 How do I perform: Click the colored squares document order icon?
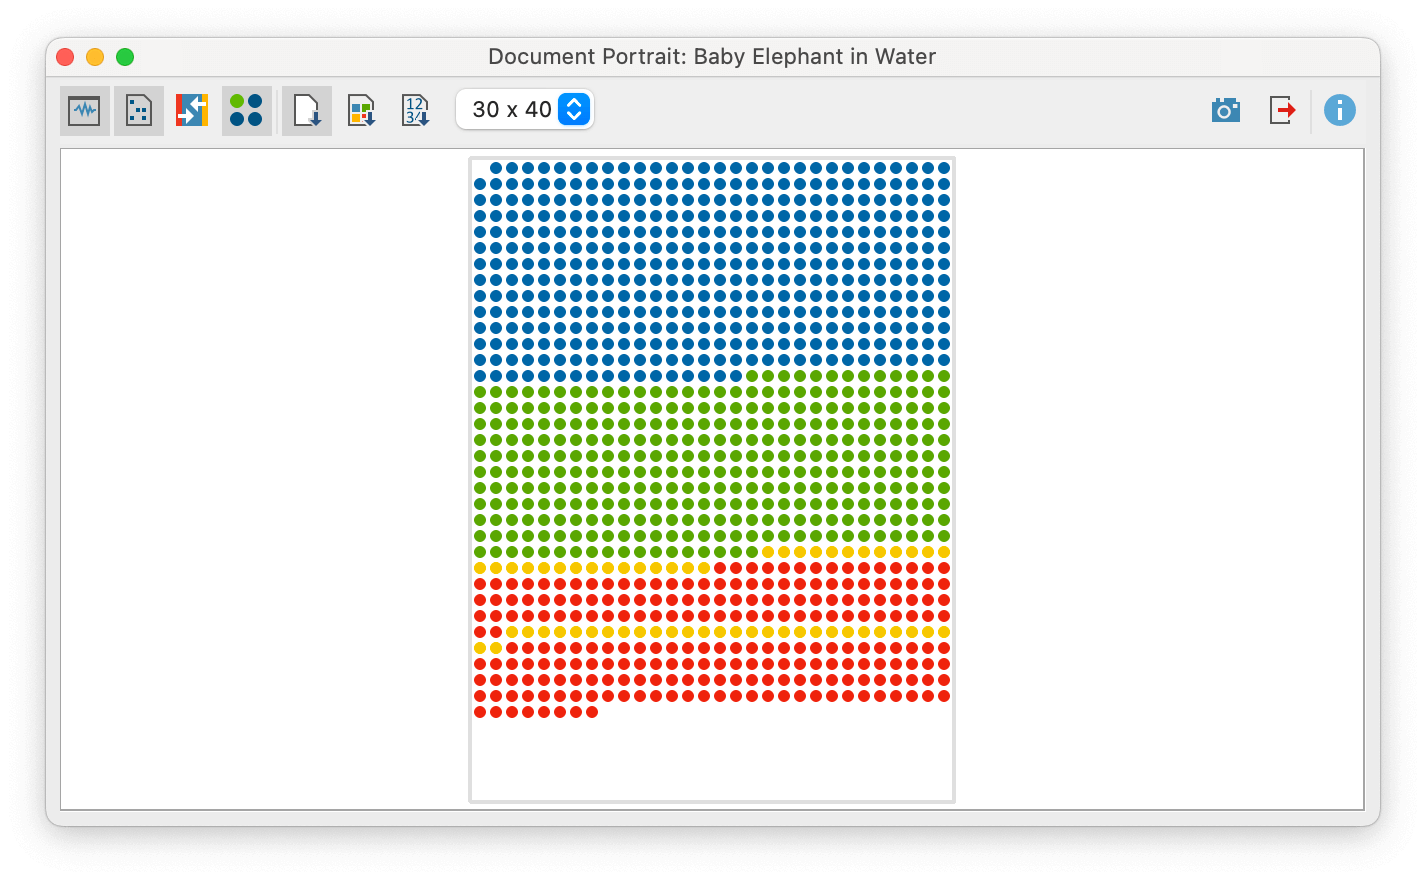point(361,110)
